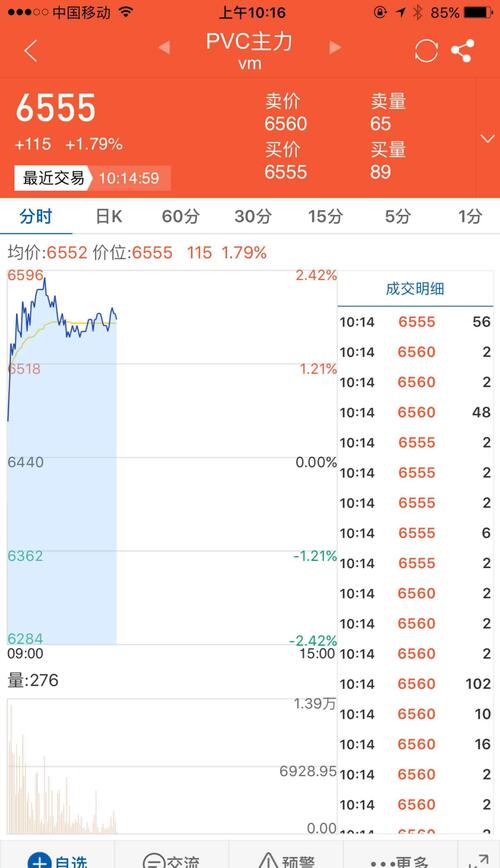The width and height of the screenshot is (500, 868).
Task: Switch to 5分 chart tab
Action: point(398,216)
